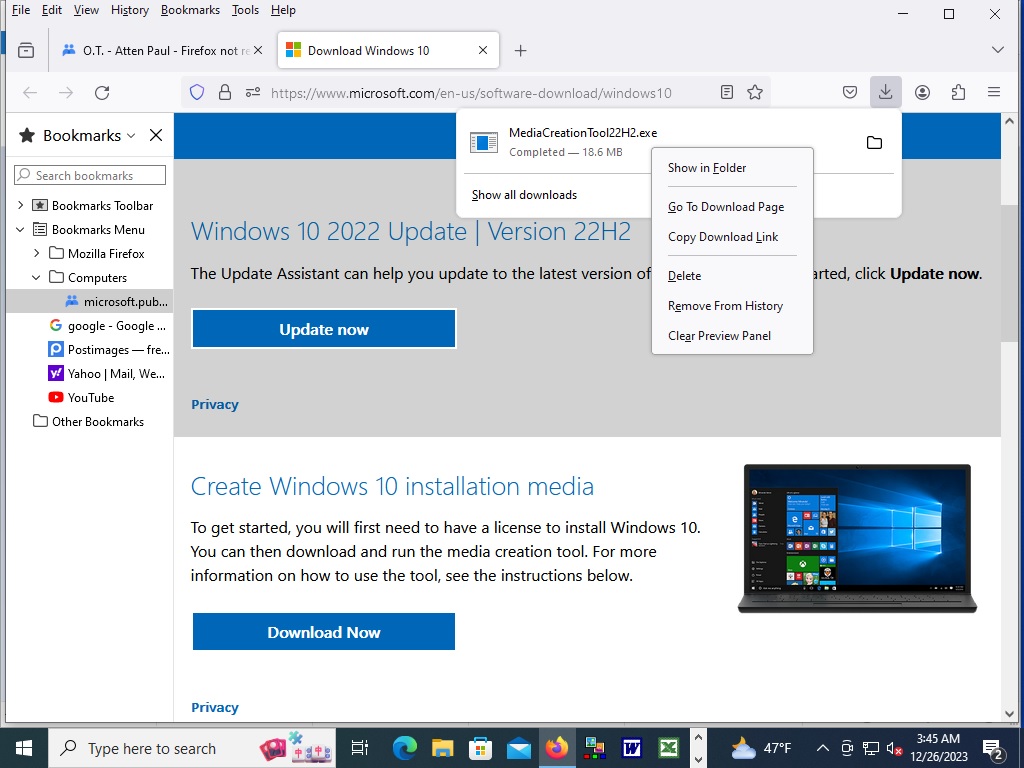Viewport: 1024px width, 768px height.
Task: Click the Reload page icon
Action: [x=102, y=93]
